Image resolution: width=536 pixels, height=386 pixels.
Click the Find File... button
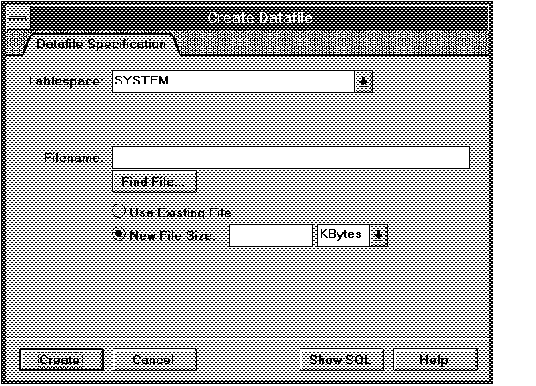pyautogui.click(x=155, y=182)
